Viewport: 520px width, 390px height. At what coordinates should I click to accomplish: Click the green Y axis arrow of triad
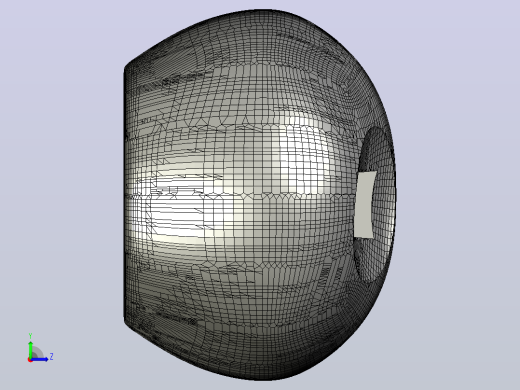point(31,349)
